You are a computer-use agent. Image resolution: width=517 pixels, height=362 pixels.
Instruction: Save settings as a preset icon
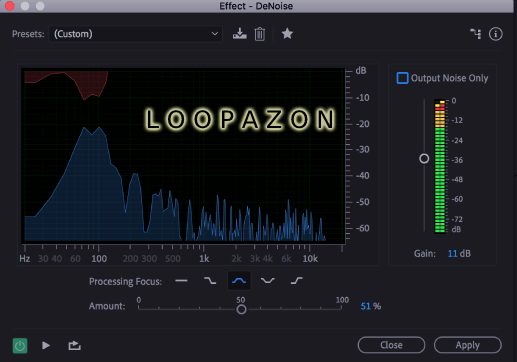tap(240, 34)
